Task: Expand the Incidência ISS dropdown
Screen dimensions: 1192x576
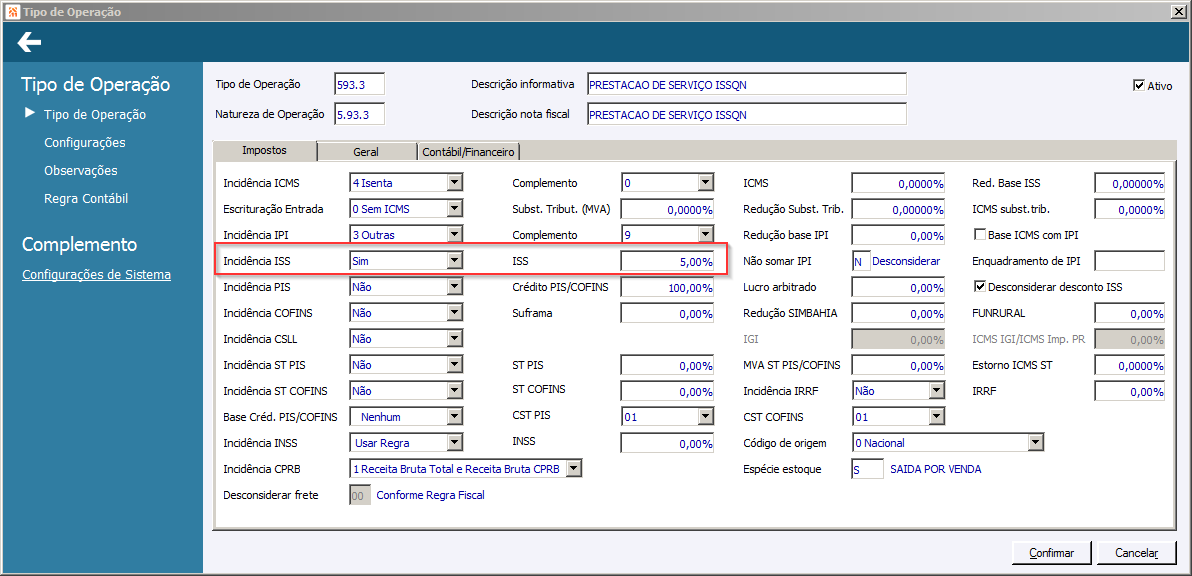Action: [455, 261]
